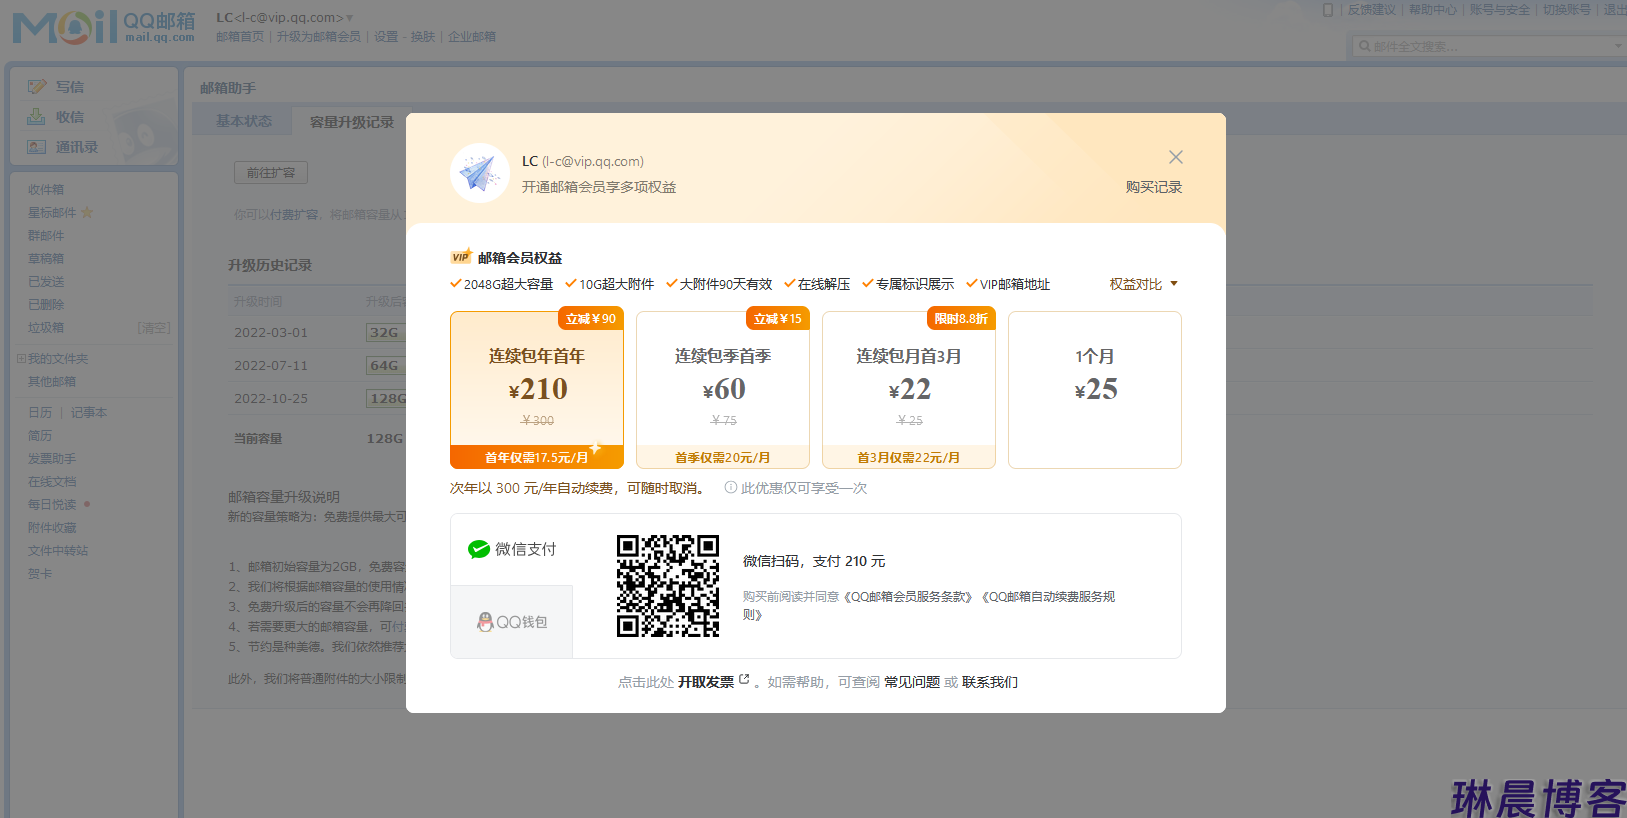Open 已删除 deleted folder
The image size is (1627, 818).
[x=46, y=305]
